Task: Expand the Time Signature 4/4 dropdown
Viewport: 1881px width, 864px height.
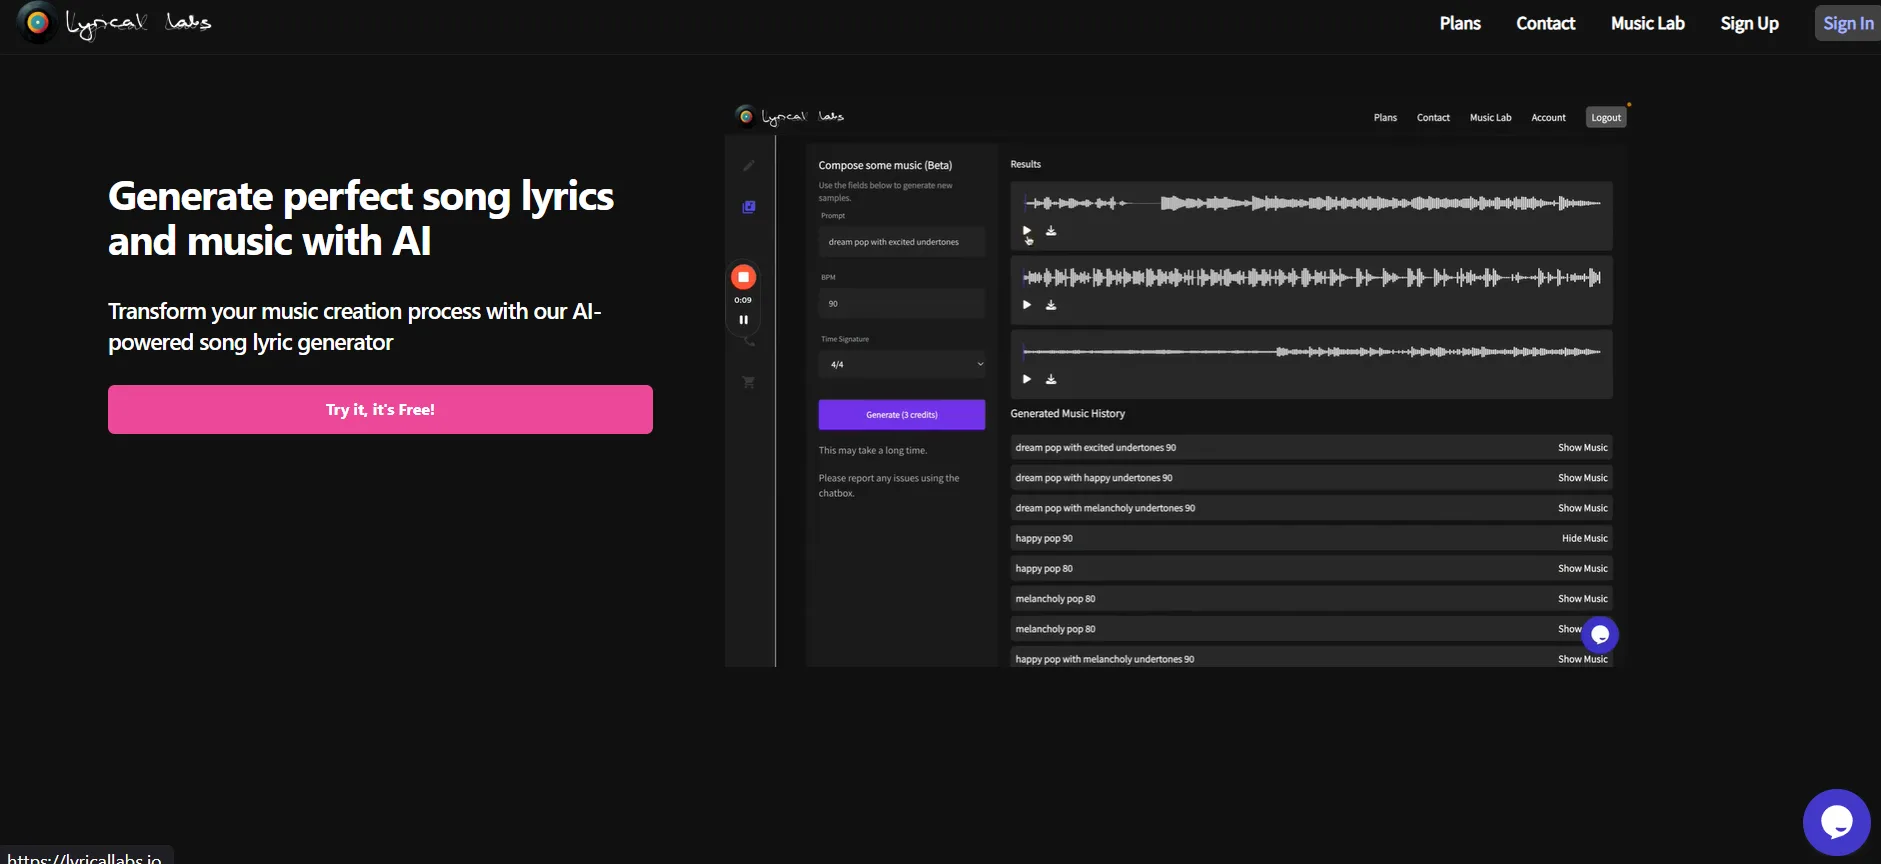Action: pos(901,364)
